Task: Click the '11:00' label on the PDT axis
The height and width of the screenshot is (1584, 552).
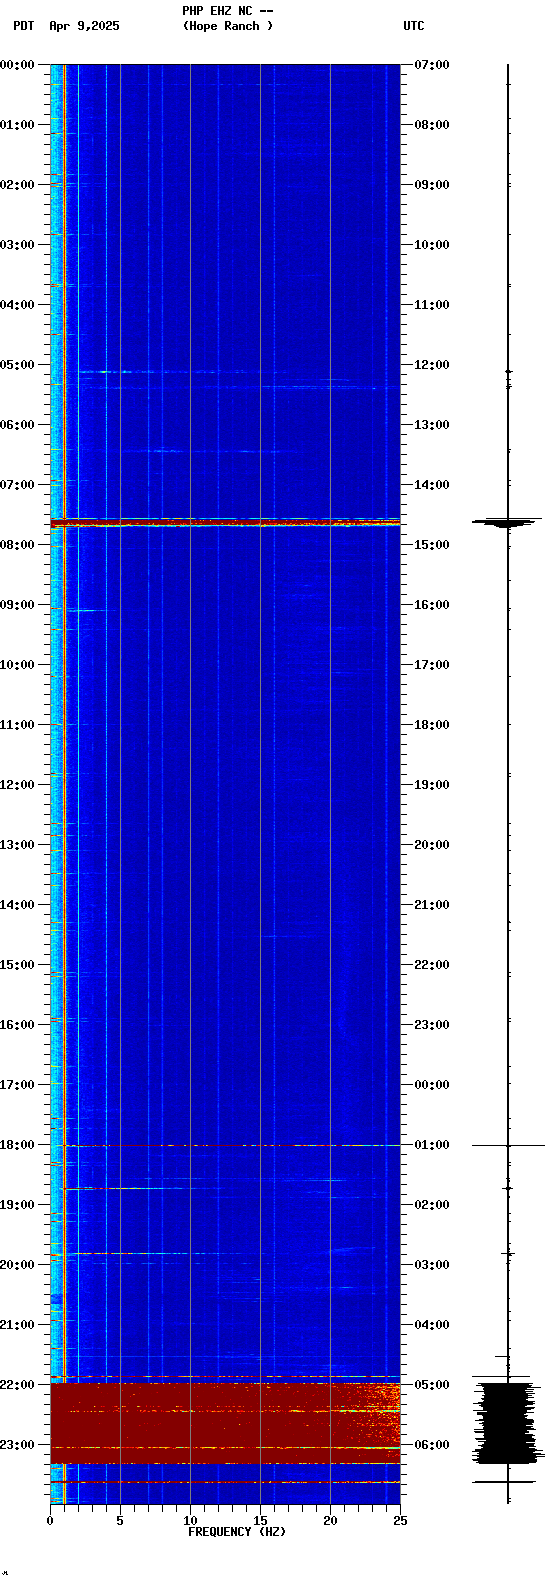Action: [x=17, y=725]
